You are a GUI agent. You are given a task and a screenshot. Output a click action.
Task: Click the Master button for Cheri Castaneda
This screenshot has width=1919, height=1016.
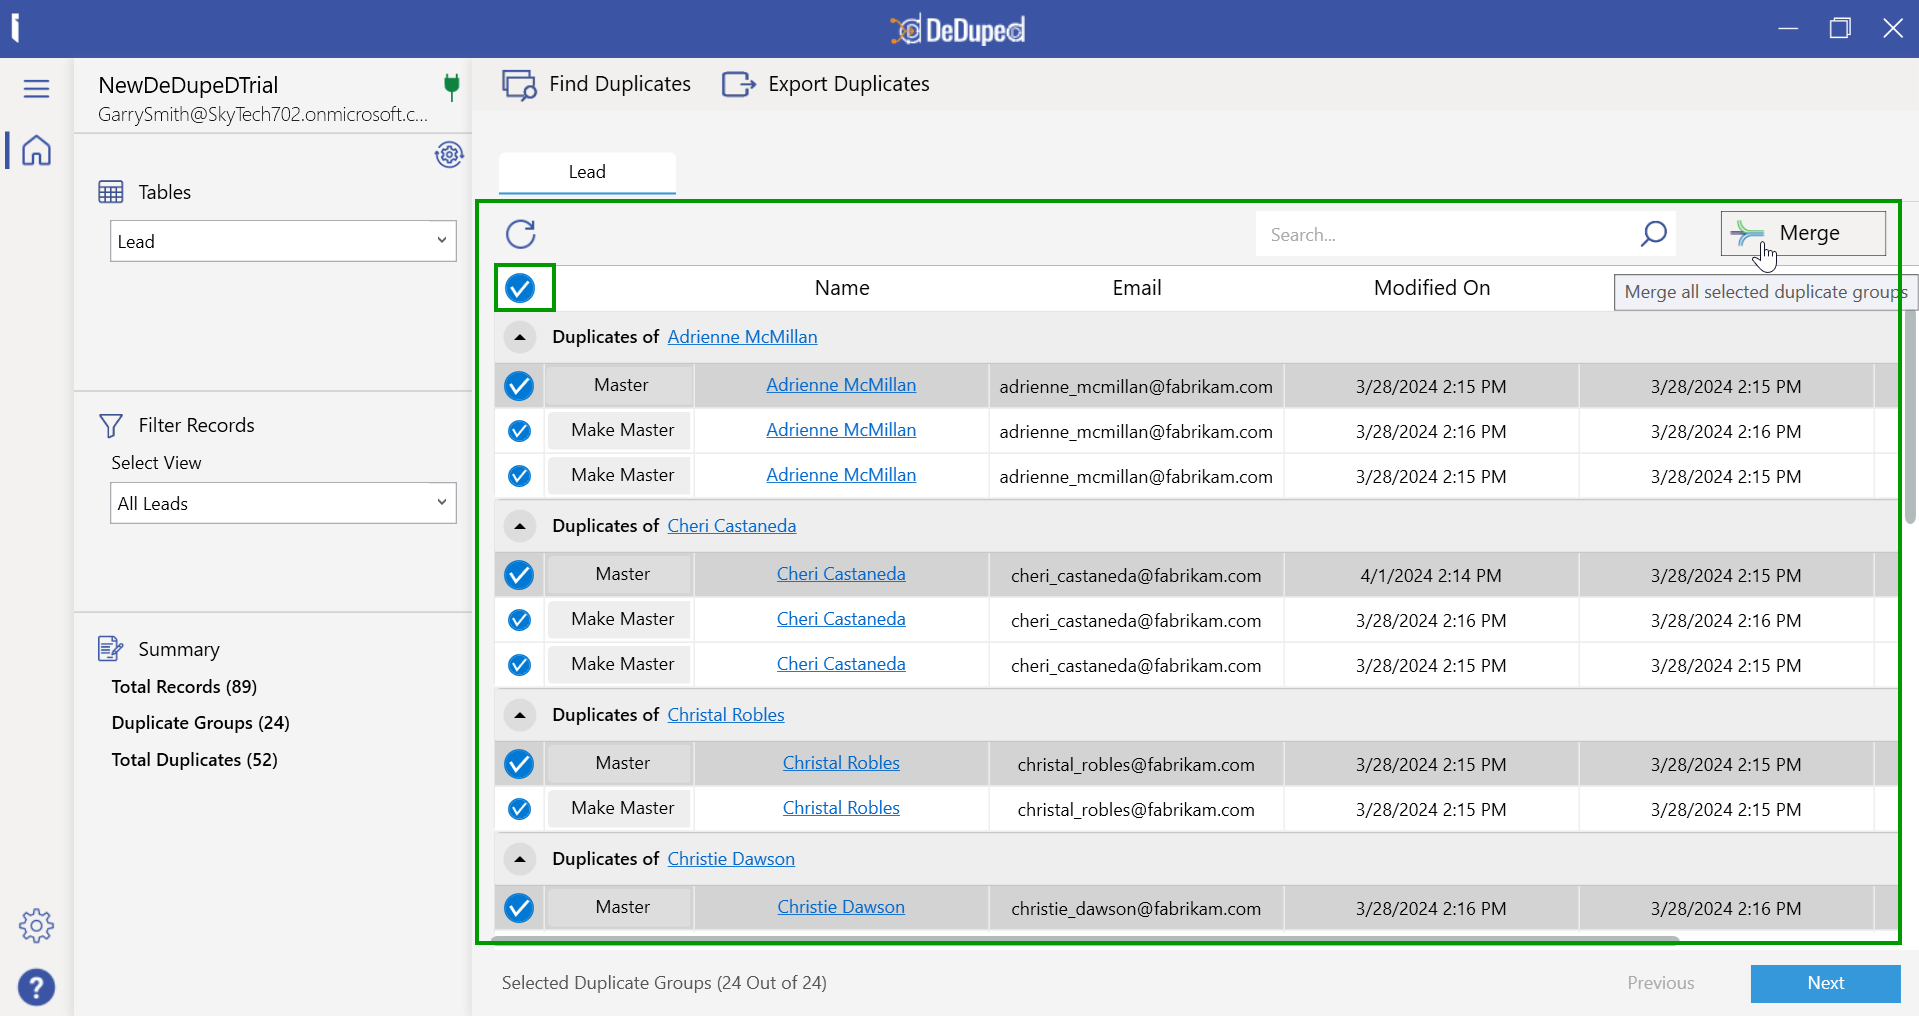621,575
